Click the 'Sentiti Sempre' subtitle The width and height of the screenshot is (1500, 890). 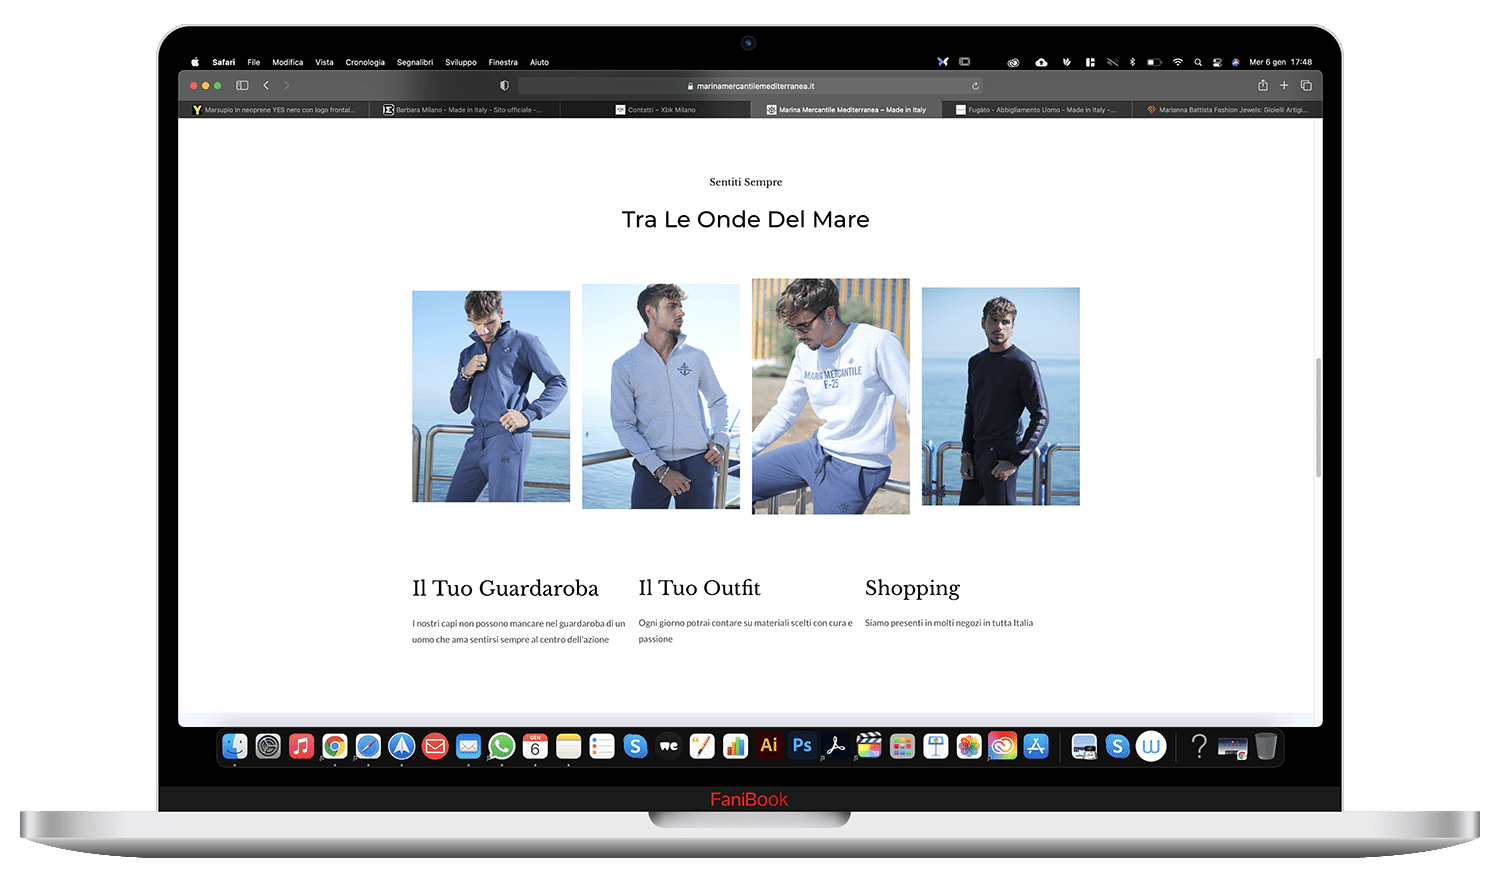746,182
